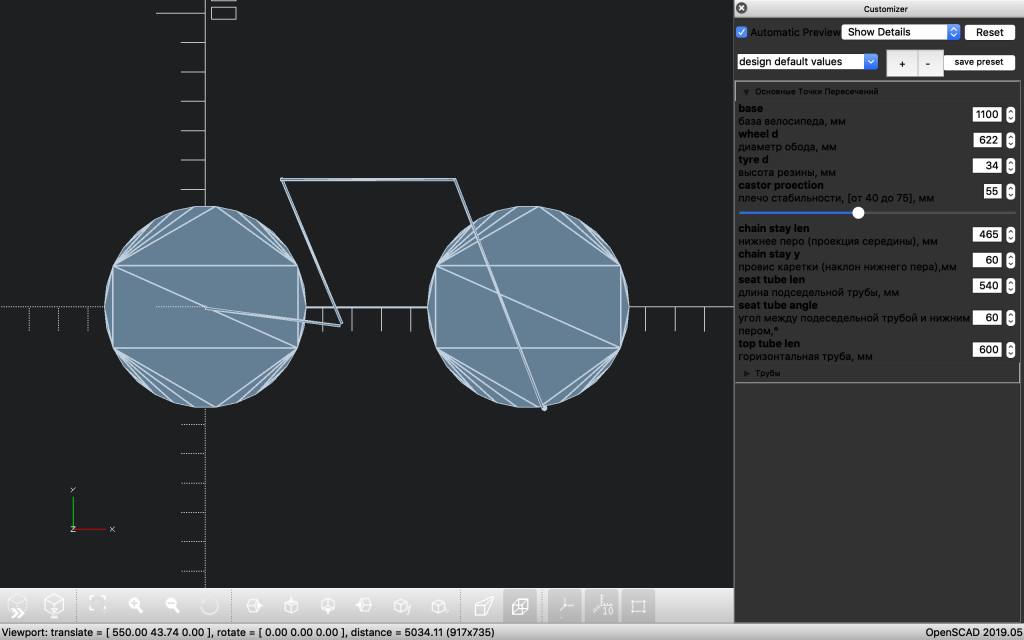Click the Reset View circular icon
Screen dimensions: 1024x640
click(x=209, y=605)
